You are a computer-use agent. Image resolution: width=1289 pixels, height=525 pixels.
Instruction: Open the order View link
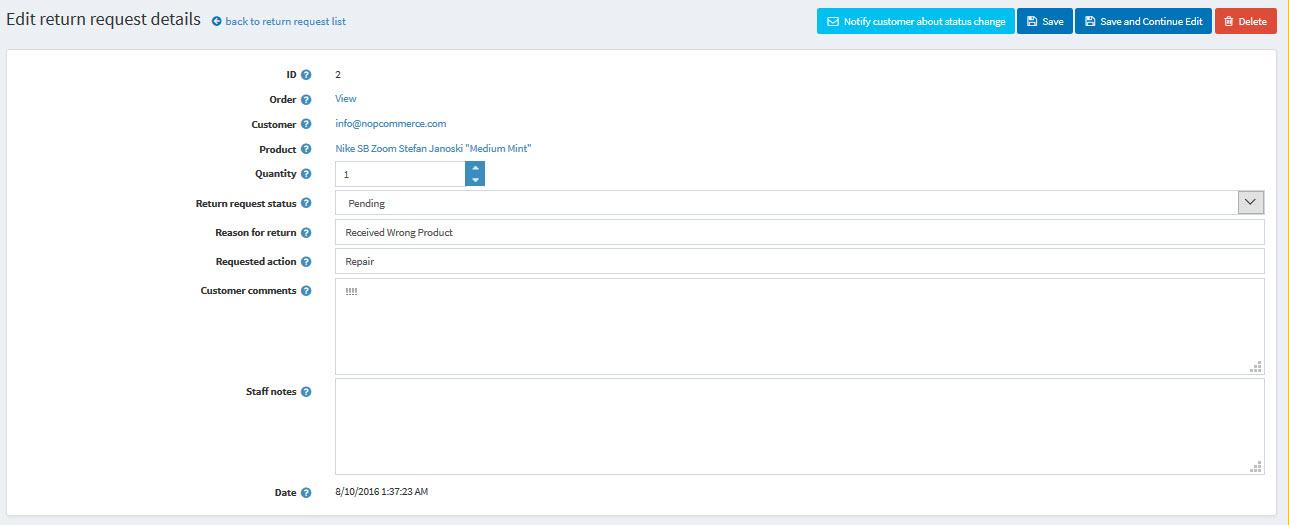point(346,99)
